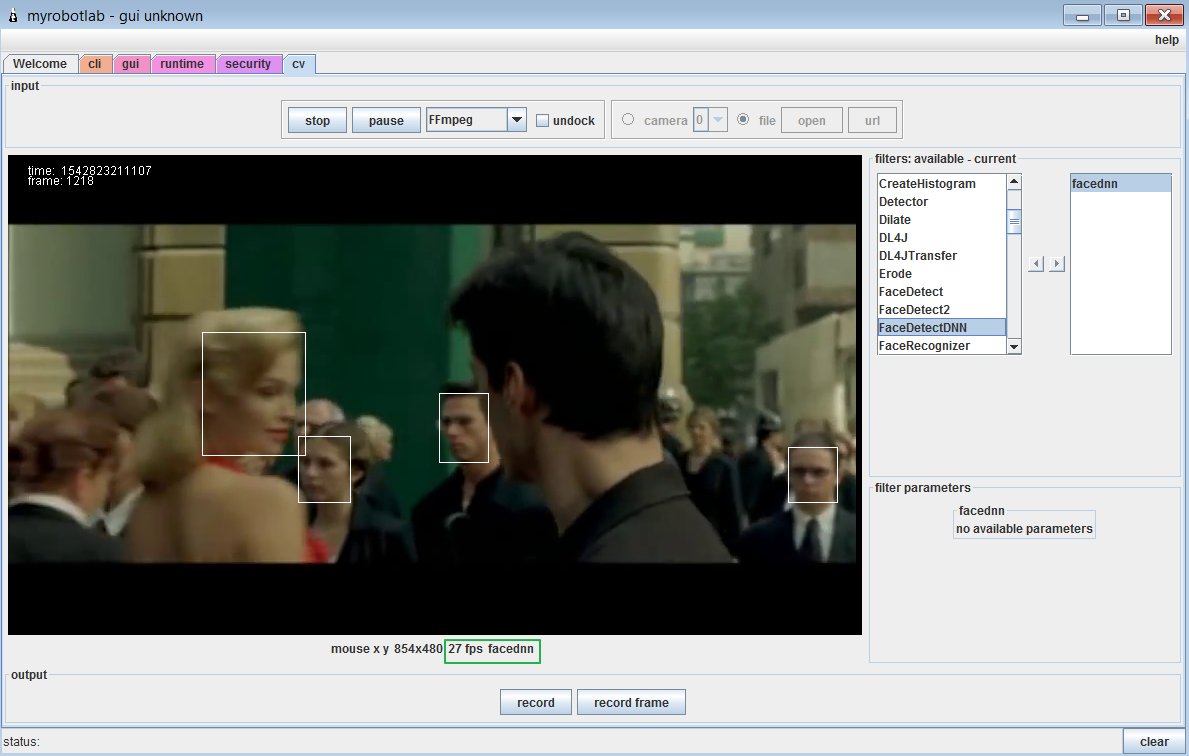Screen dimensions: 1189x756
Task: Switch to the Welcome tab
Action: [x=40, y=64]
